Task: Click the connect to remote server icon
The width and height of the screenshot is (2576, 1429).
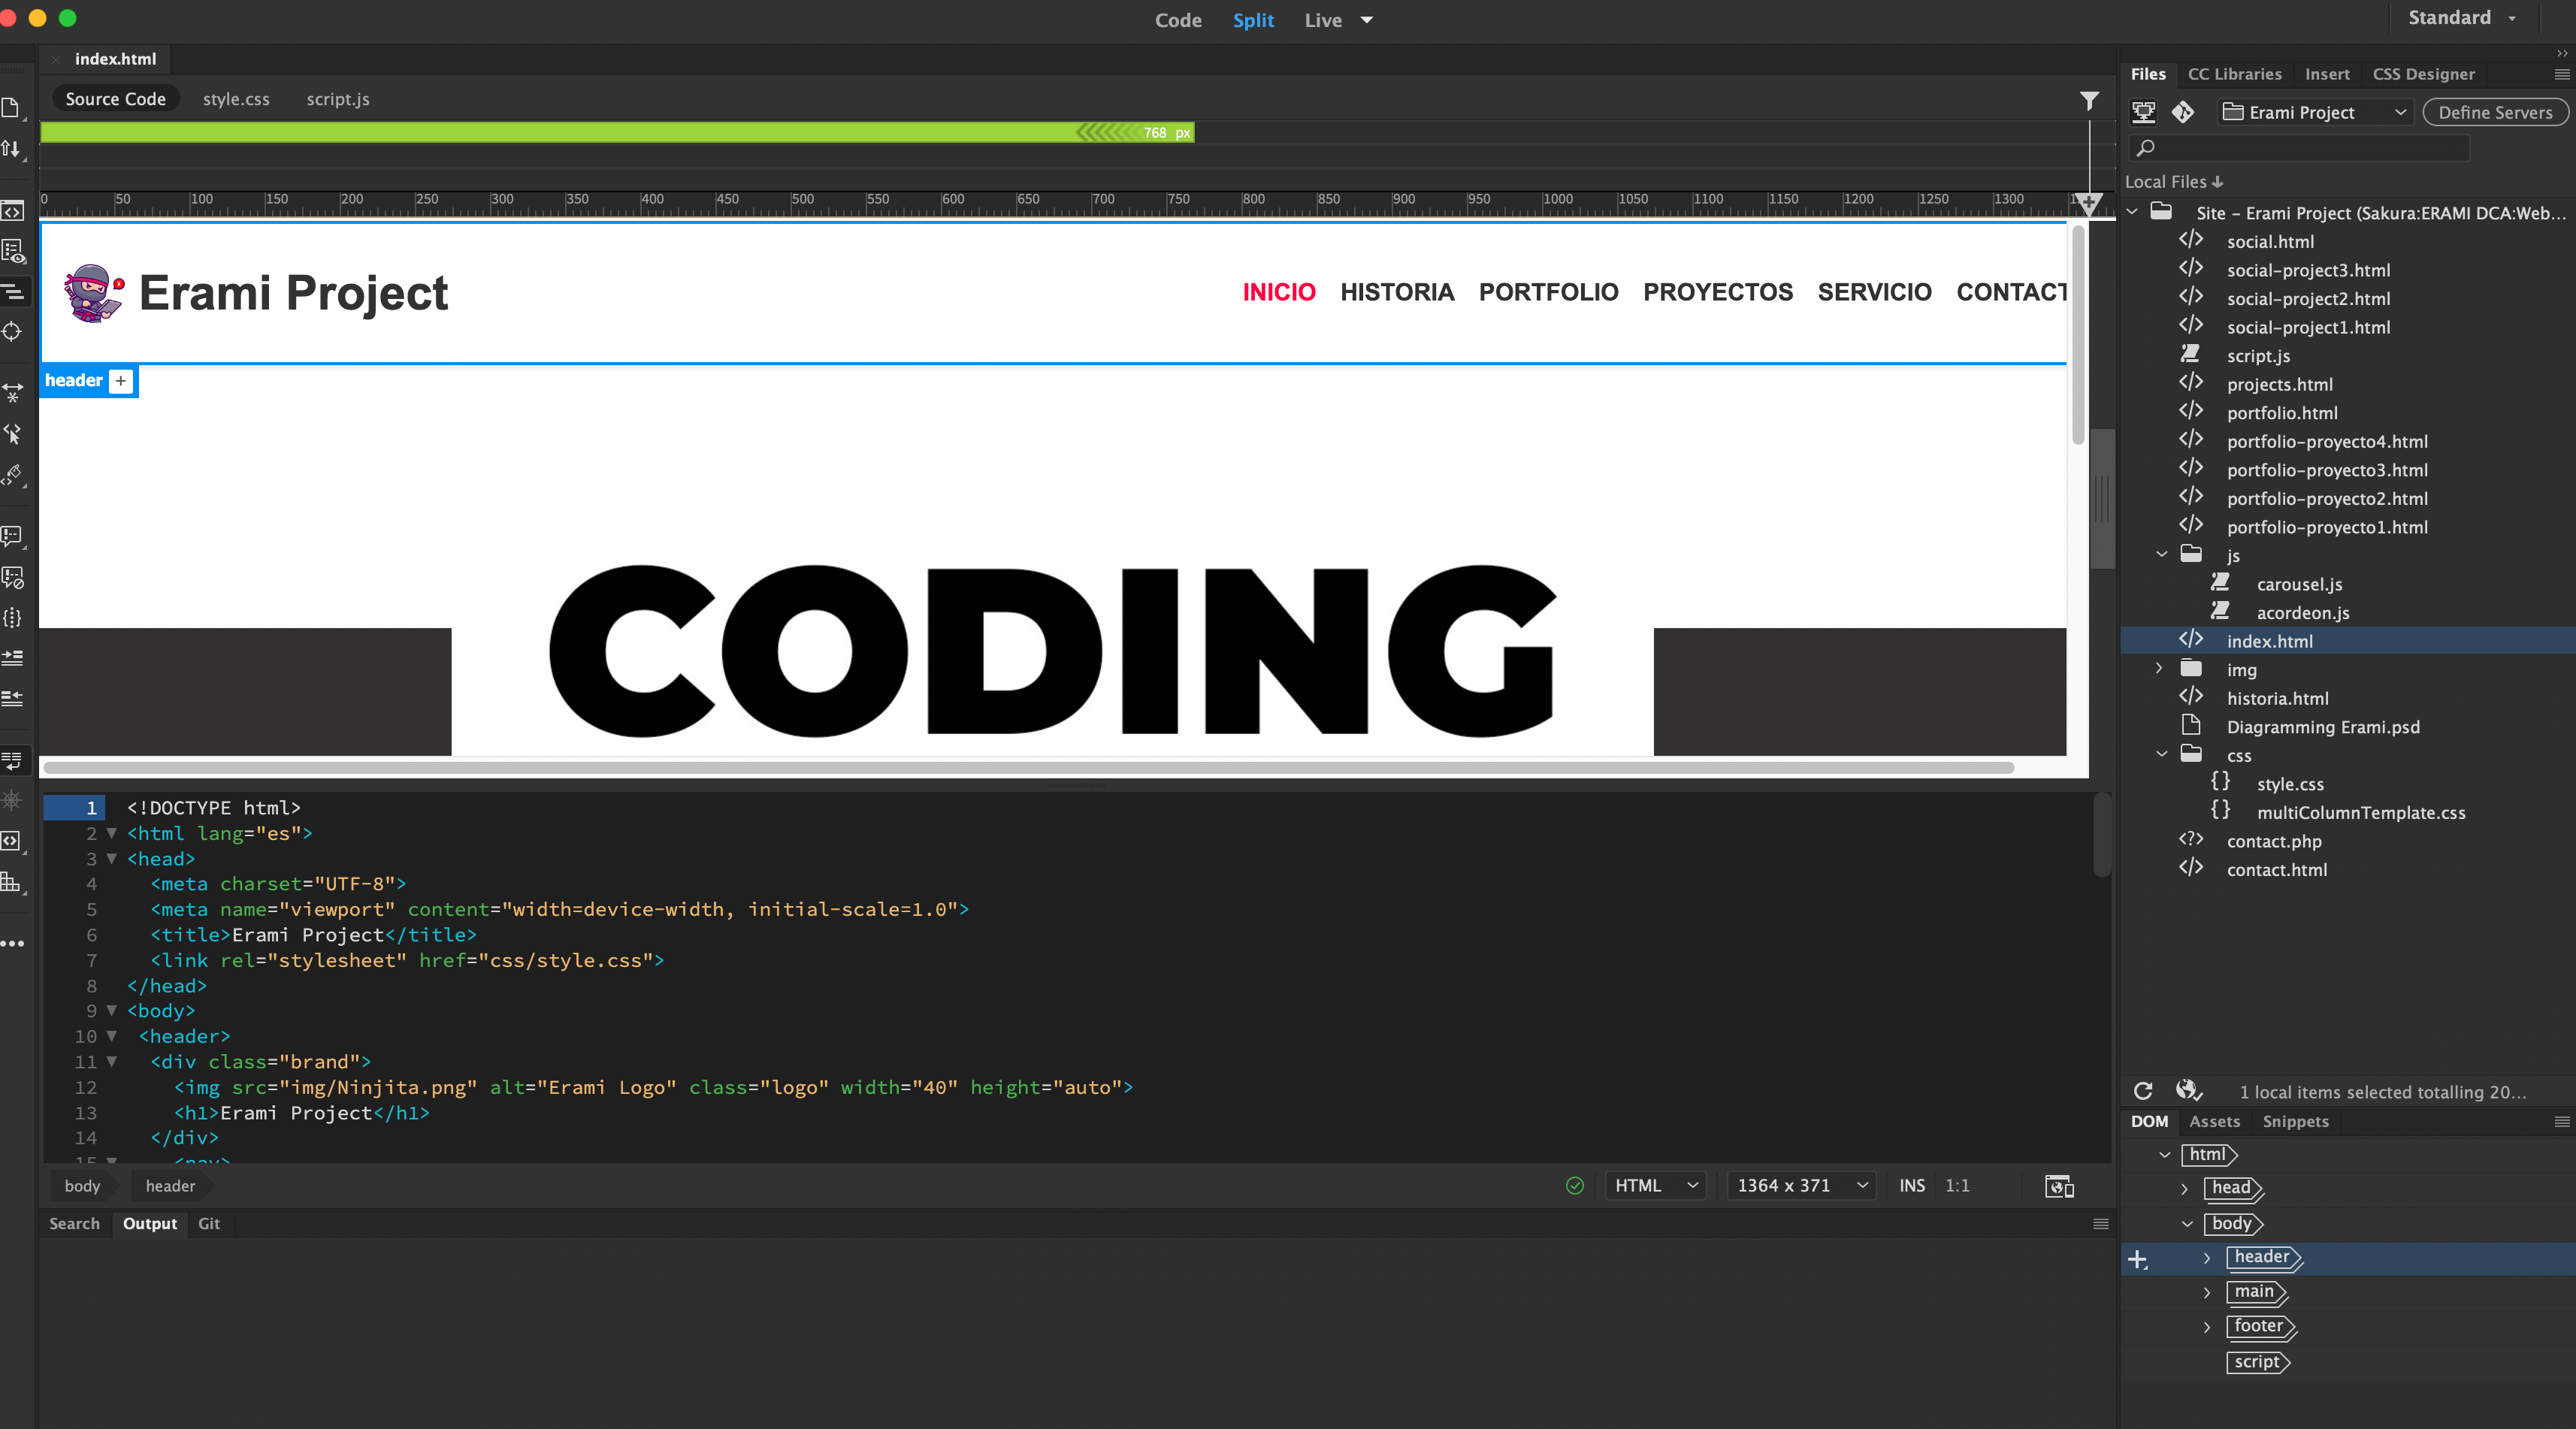Action: click(x=2143, y=112)
